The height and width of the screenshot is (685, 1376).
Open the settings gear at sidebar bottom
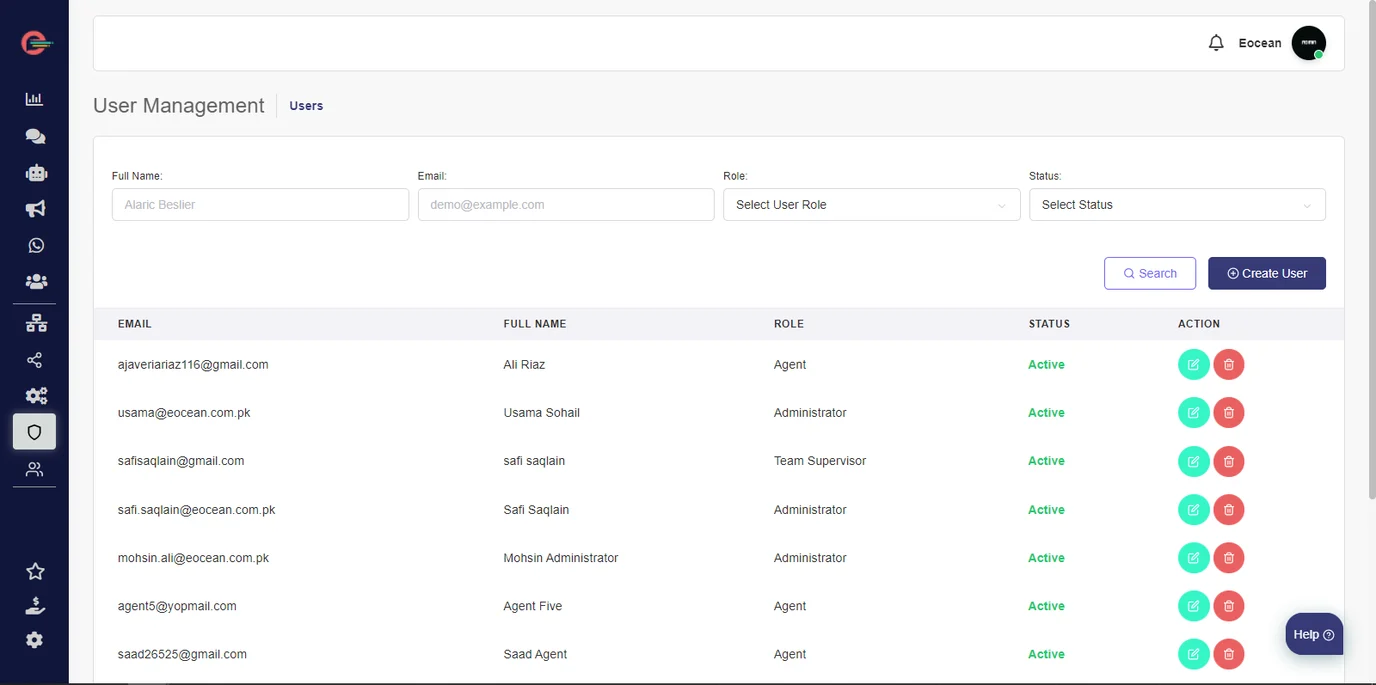[35, 640]
